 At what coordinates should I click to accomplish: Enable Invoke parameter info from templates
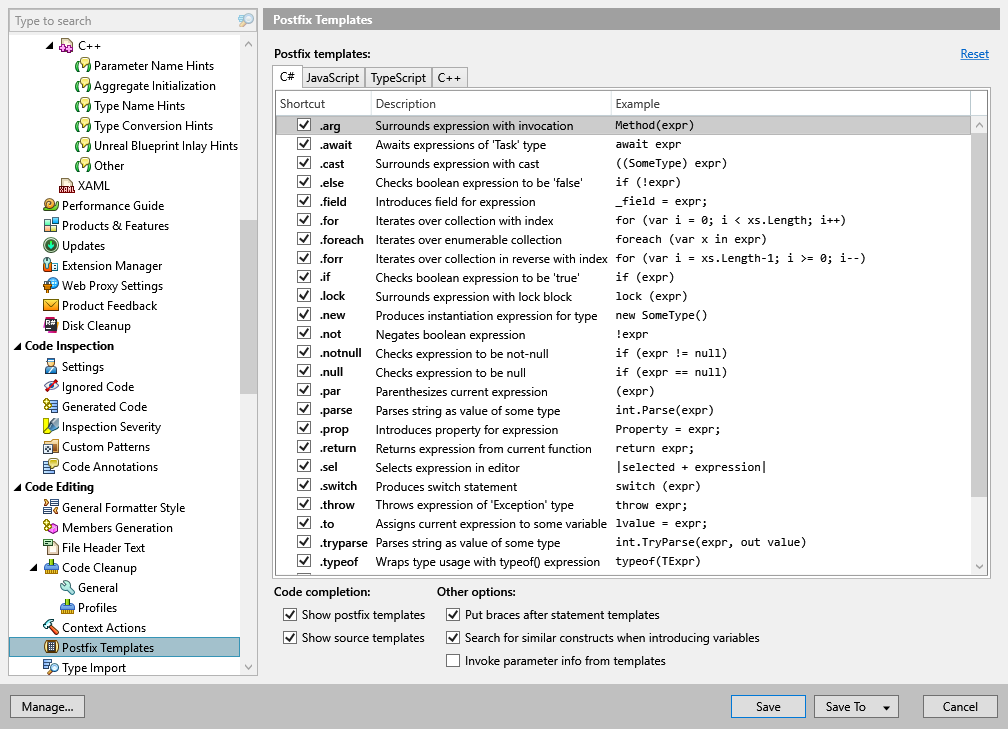click(453, 659)
